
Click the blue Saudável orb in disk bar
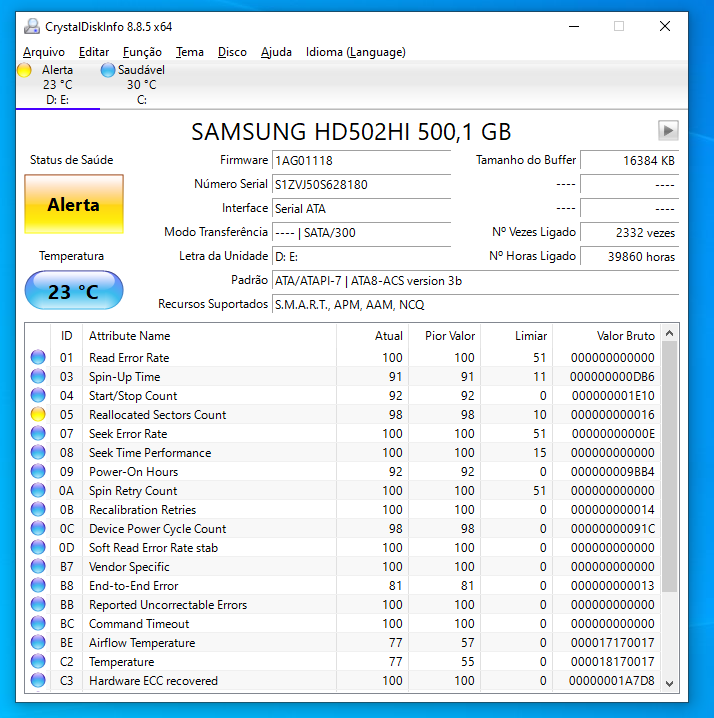pyautogui.click(x=108, y=70)
